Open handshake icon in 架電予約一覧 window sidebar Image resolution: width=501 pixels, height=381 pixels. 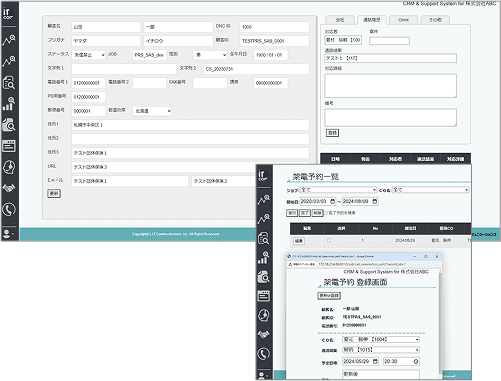[x=264, y=334]
